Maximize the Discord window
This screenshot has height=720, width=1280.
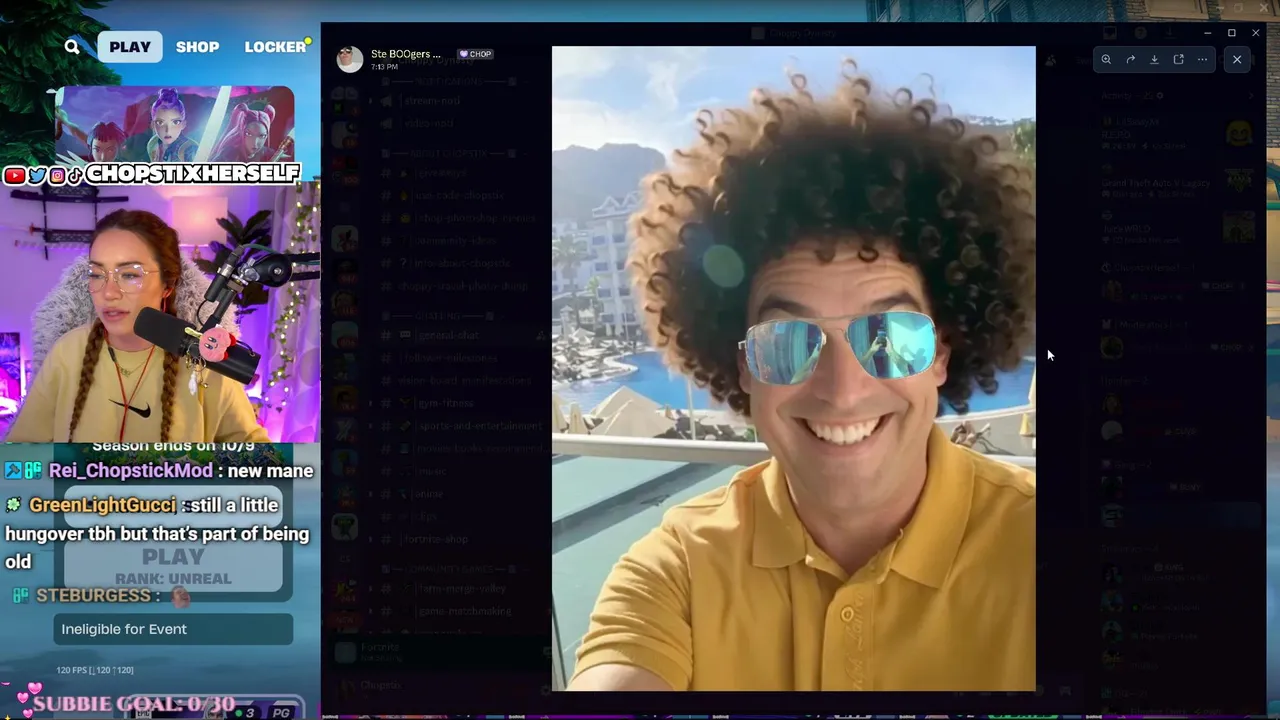(1232, 33)
